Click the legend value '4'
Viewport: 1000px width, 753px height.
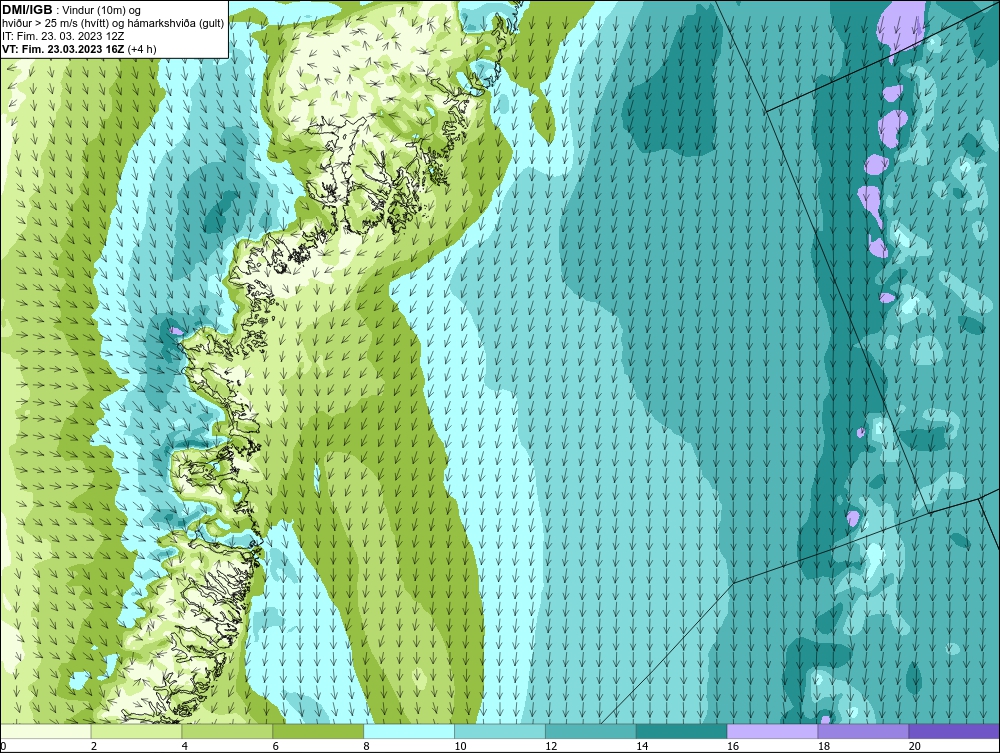coord(184,746)
